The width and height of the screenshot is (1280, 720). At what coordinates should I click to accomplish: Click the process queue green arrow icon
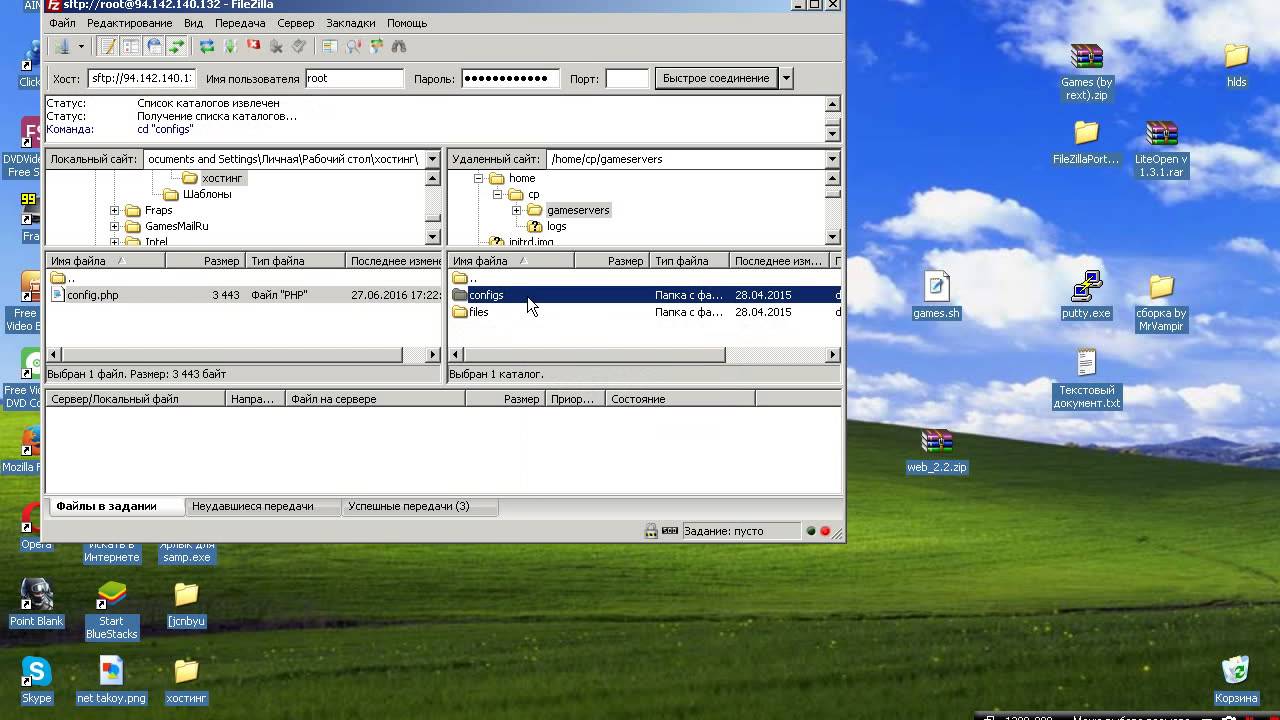click(x=230, y=46)
